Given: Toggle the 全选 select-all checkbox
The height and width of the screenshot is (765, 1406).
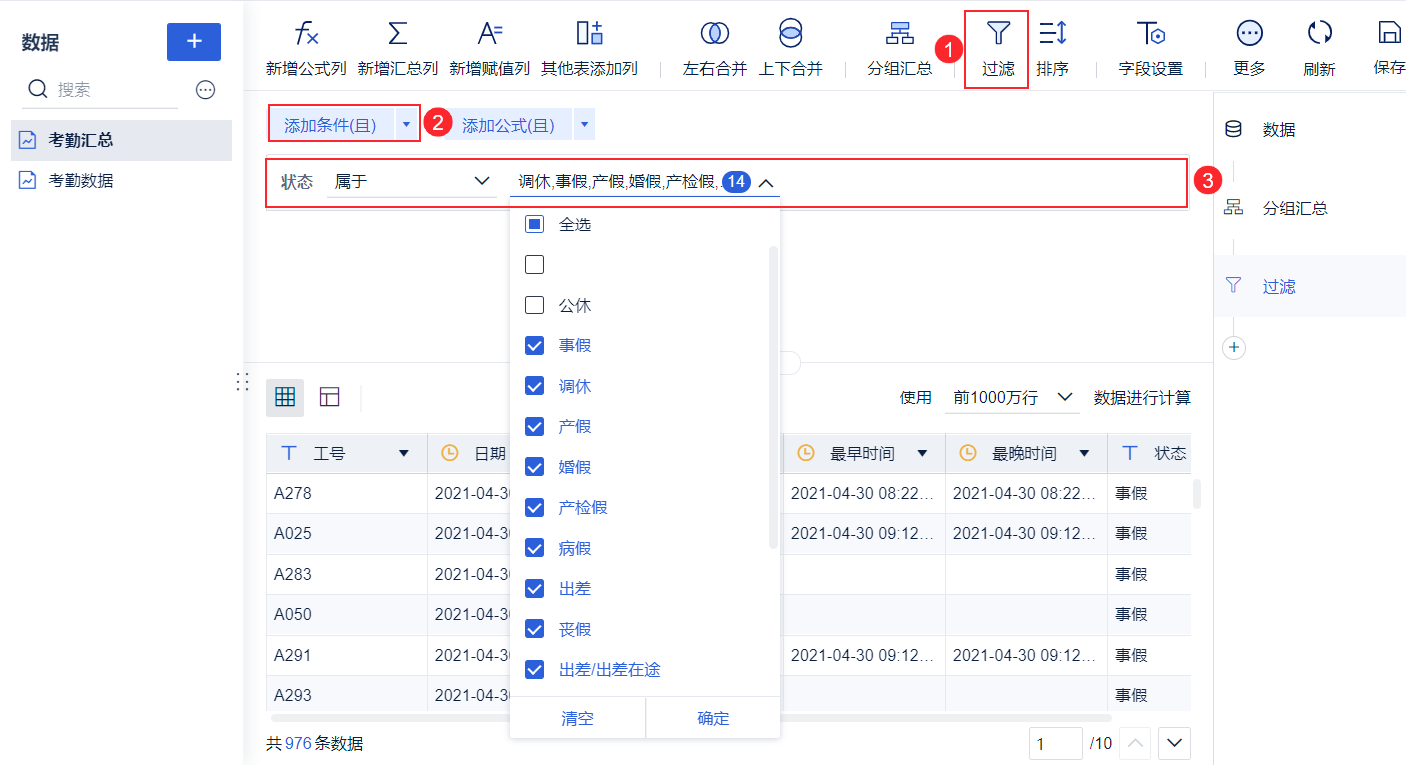Looking at the screenshot, I should [x=535, y=224].
